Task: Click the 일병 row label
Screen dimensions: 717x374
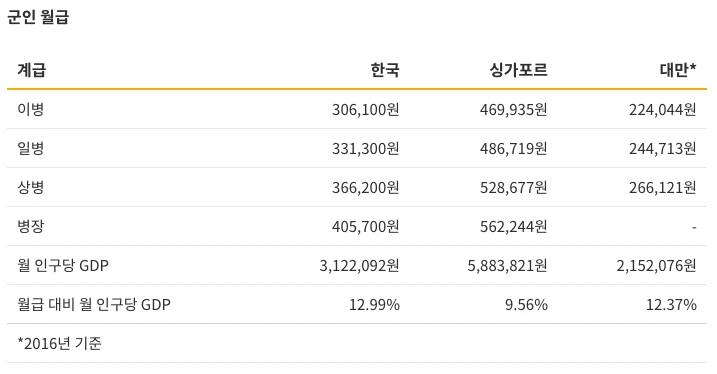Action: (31, 148)
